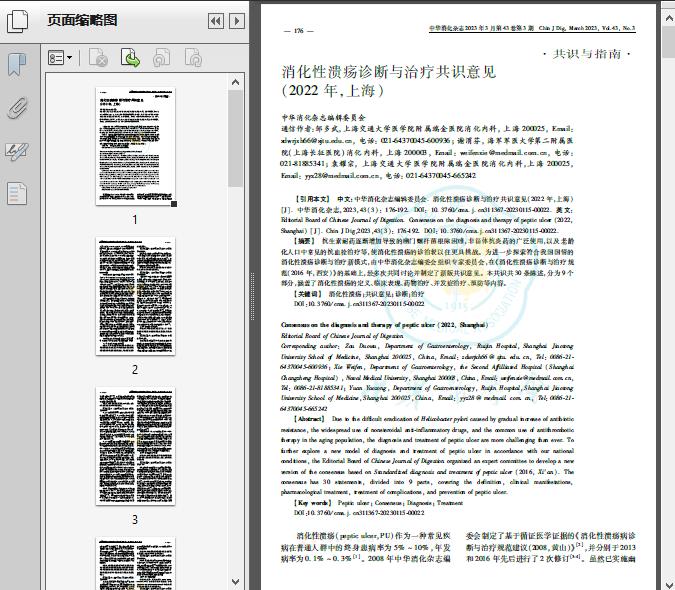Click the extract pages green-arrow icon

(x=130, y=58)
